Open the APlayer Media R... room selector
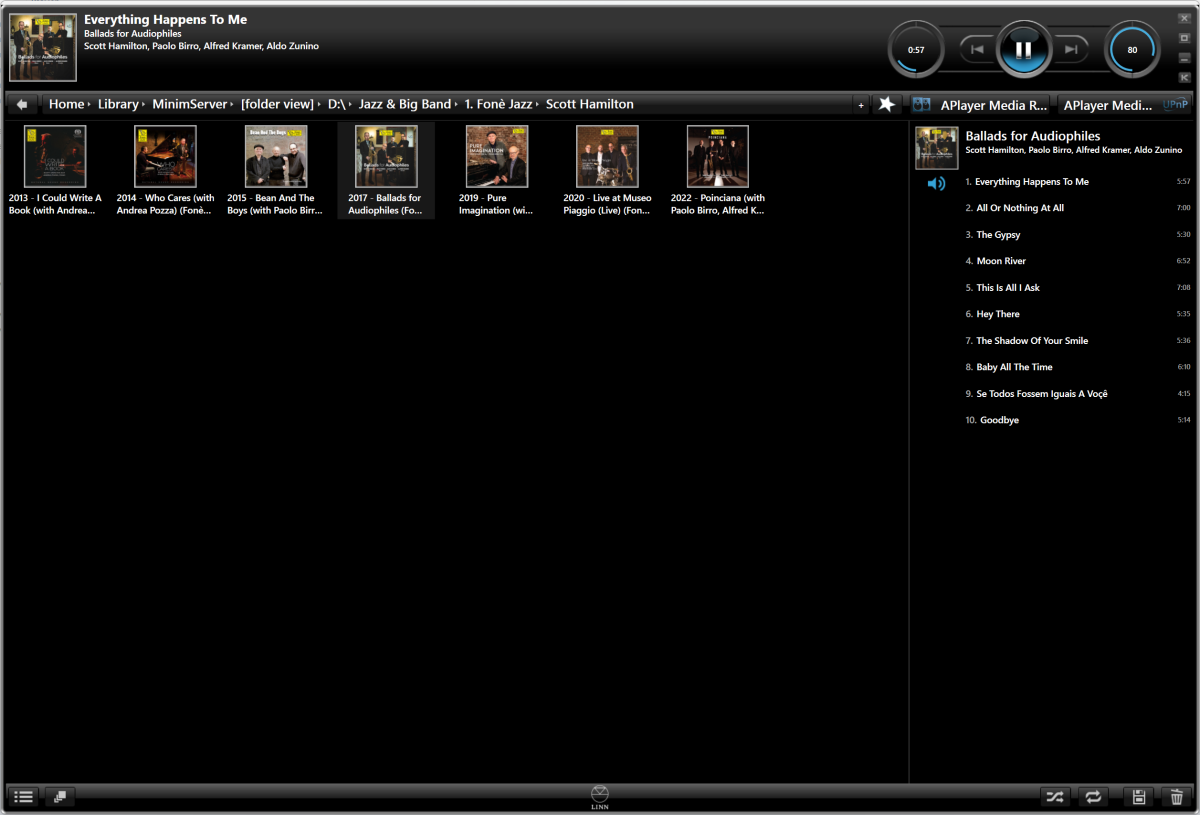Image resolution: width=1200 pixels, height=815 pixels. point(980,104)
